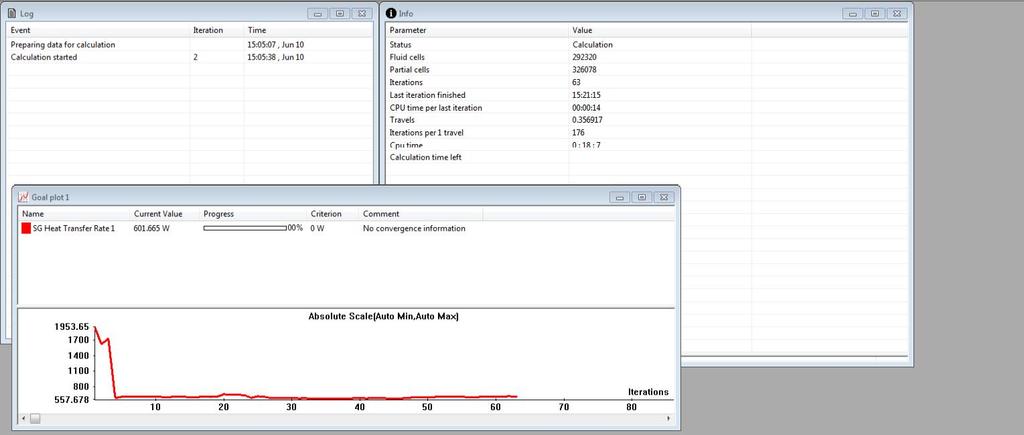Click the SG Heat Transfer Rate 1 progress bar
The image size is (1024, 435).
coord(245,228)
